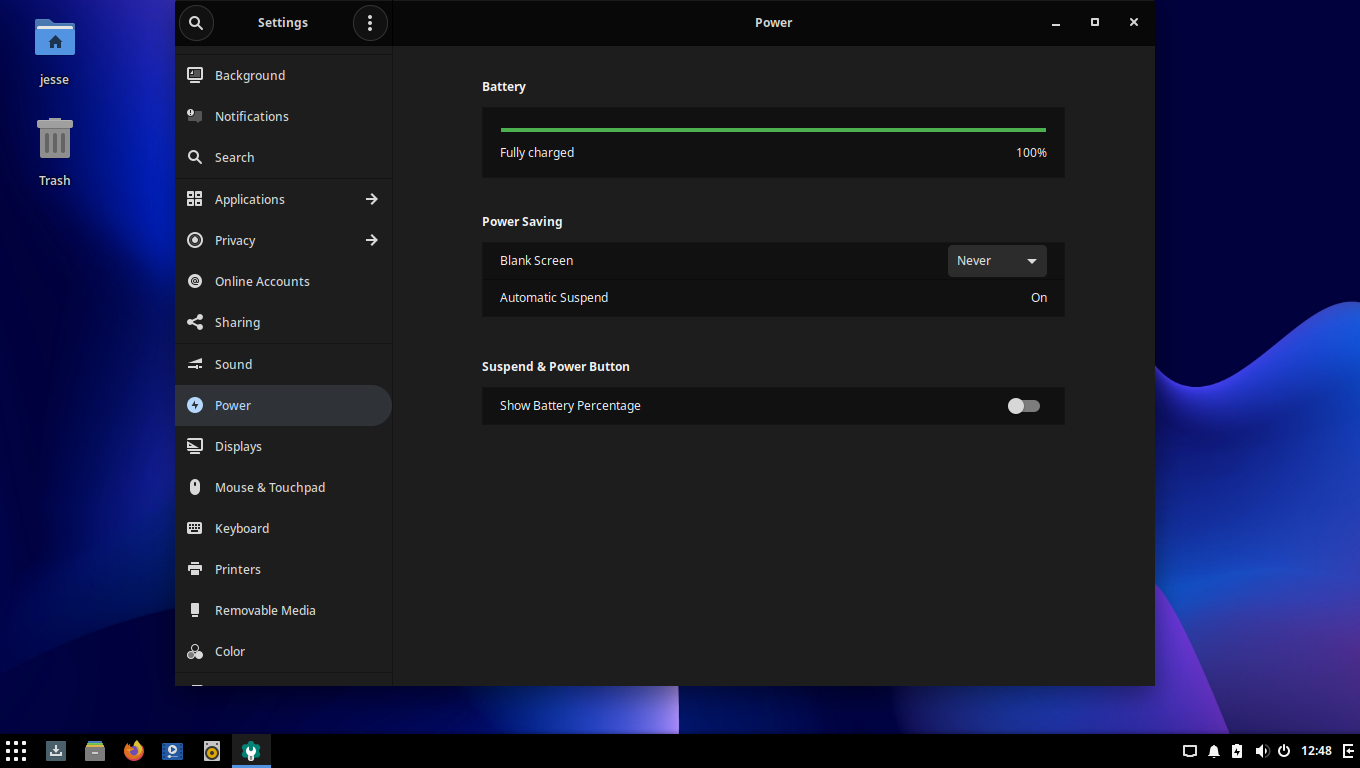This screenshot has width=1360, height=768.
Task: Click the Sharing icon in sidebar
Action: pyautogui.click(x=195, y=322)
